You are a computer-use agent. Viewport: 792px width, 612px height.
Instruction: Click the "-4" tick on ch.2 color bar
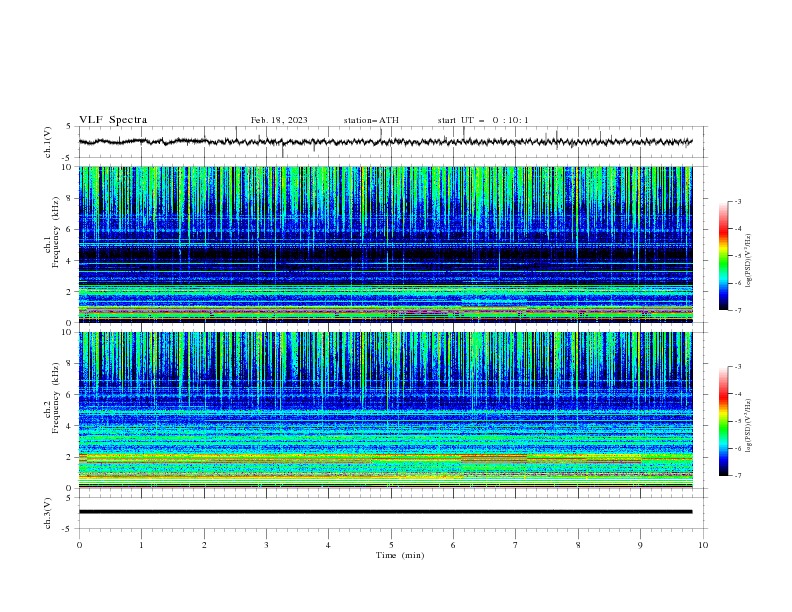[x=737, y=394]
